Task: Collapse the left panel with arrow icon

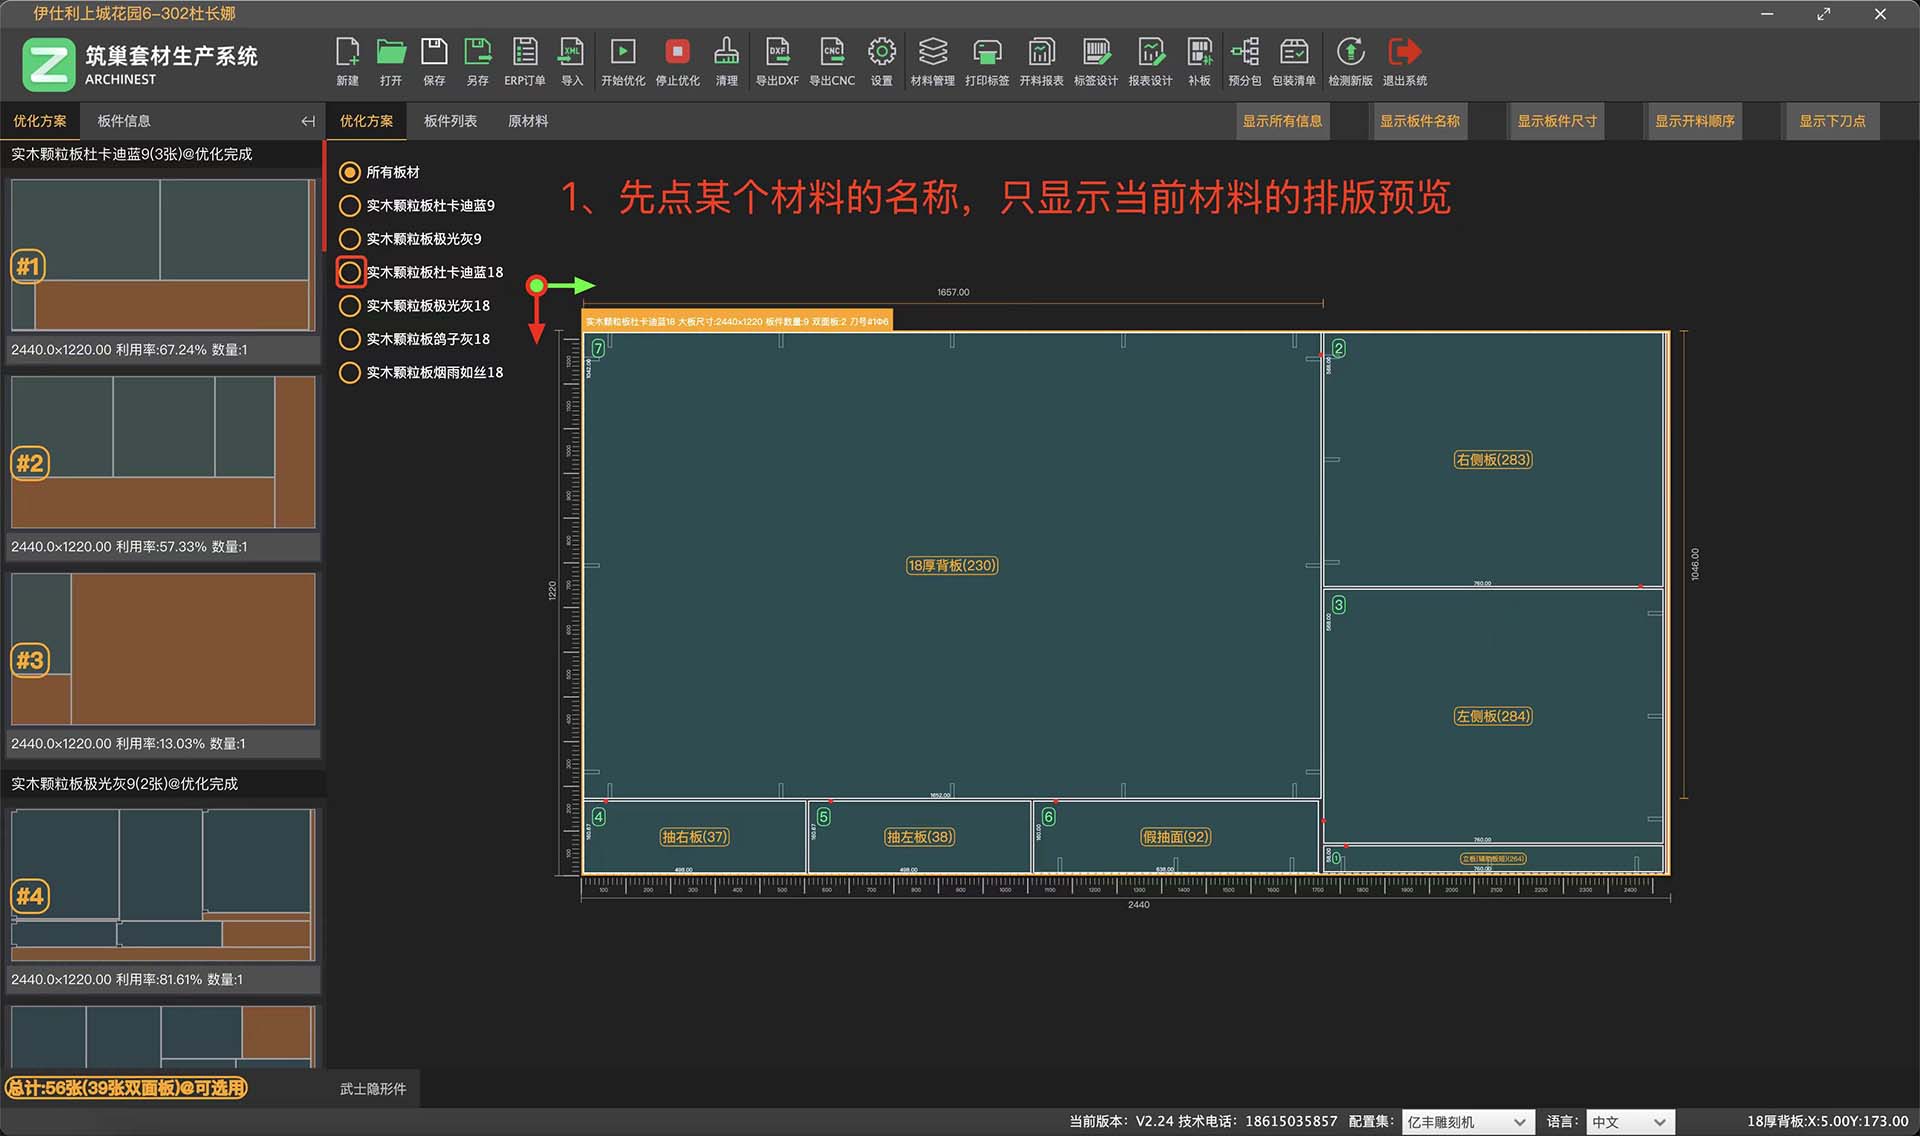Action: click(308, 121)
